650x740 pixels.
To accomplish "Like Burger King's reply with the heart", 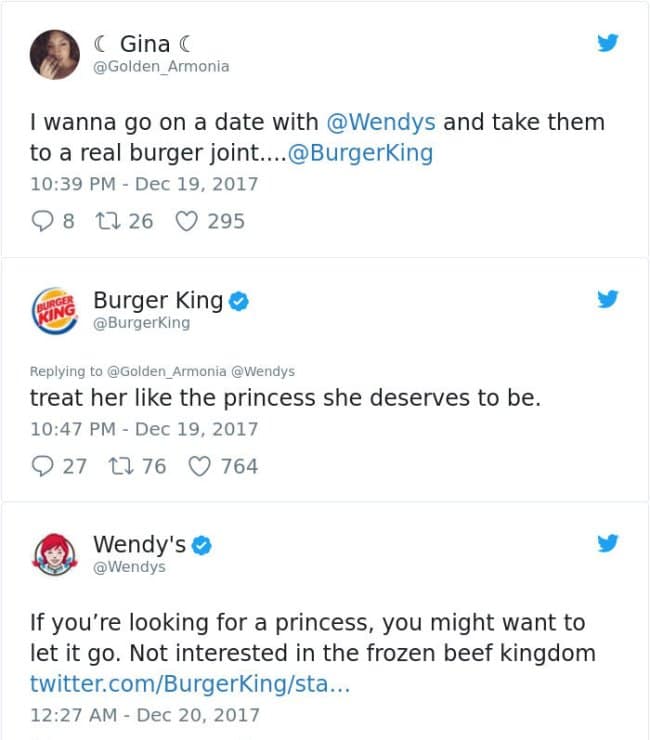I will 199,466.
